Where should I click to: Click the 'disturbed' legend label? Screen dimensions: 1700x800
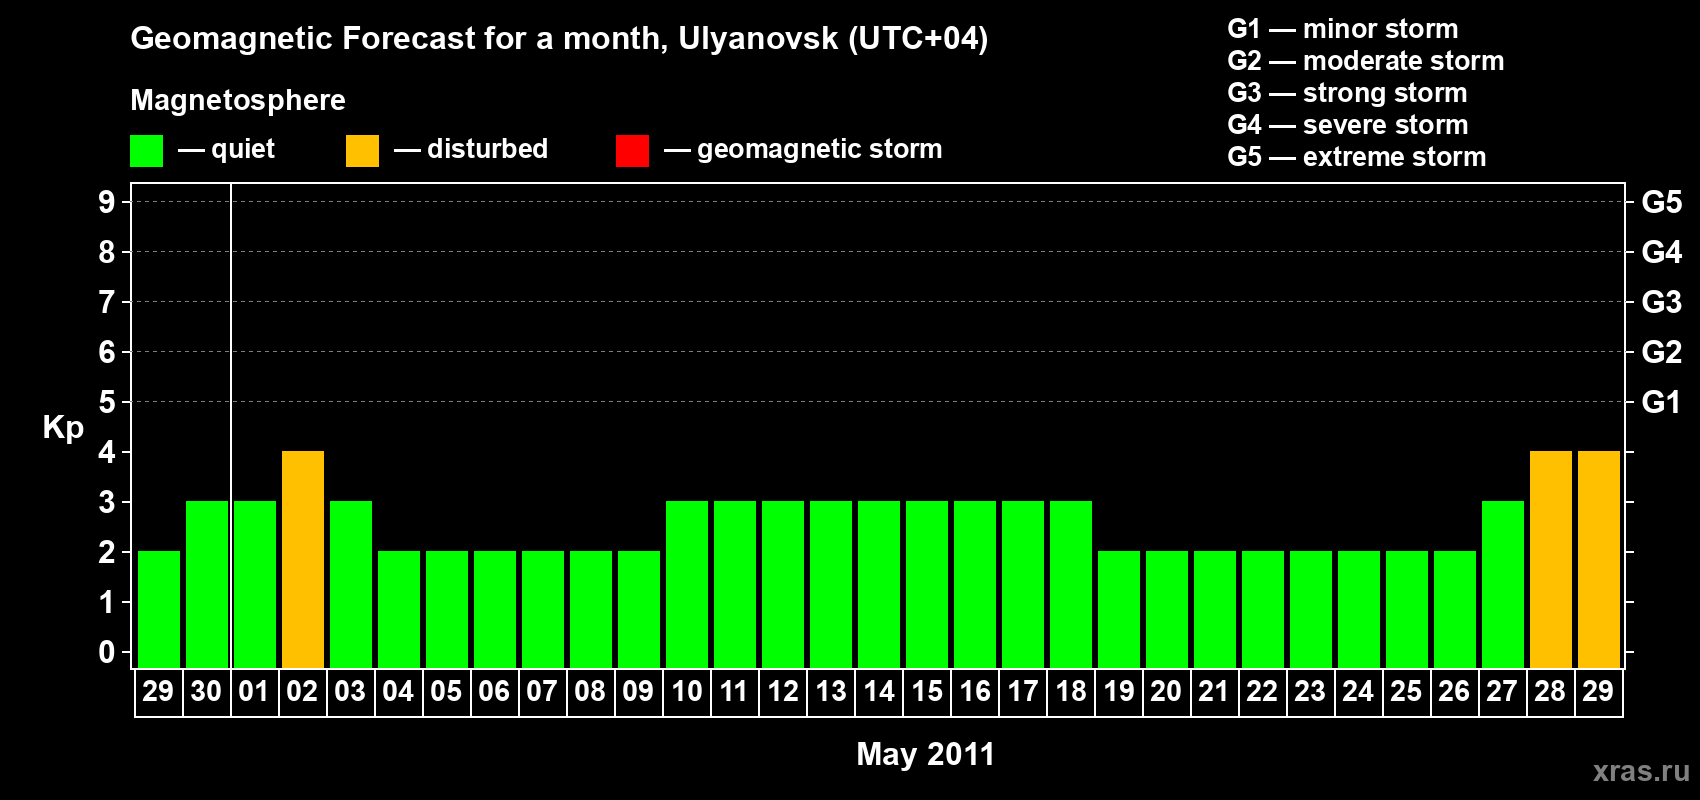click(487, 149)
